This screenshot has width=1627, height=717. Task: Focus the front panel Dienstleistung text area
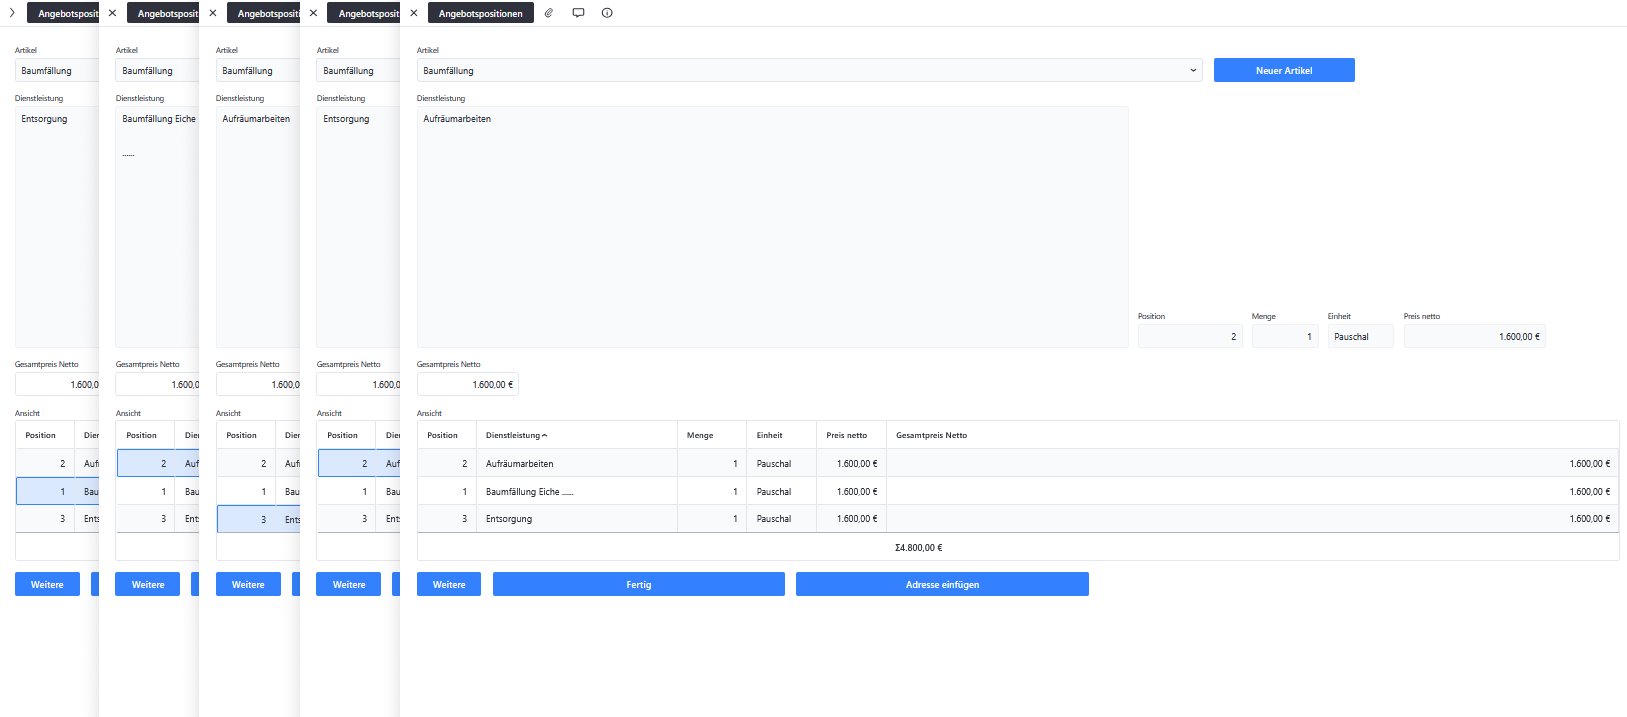point(772,227)
